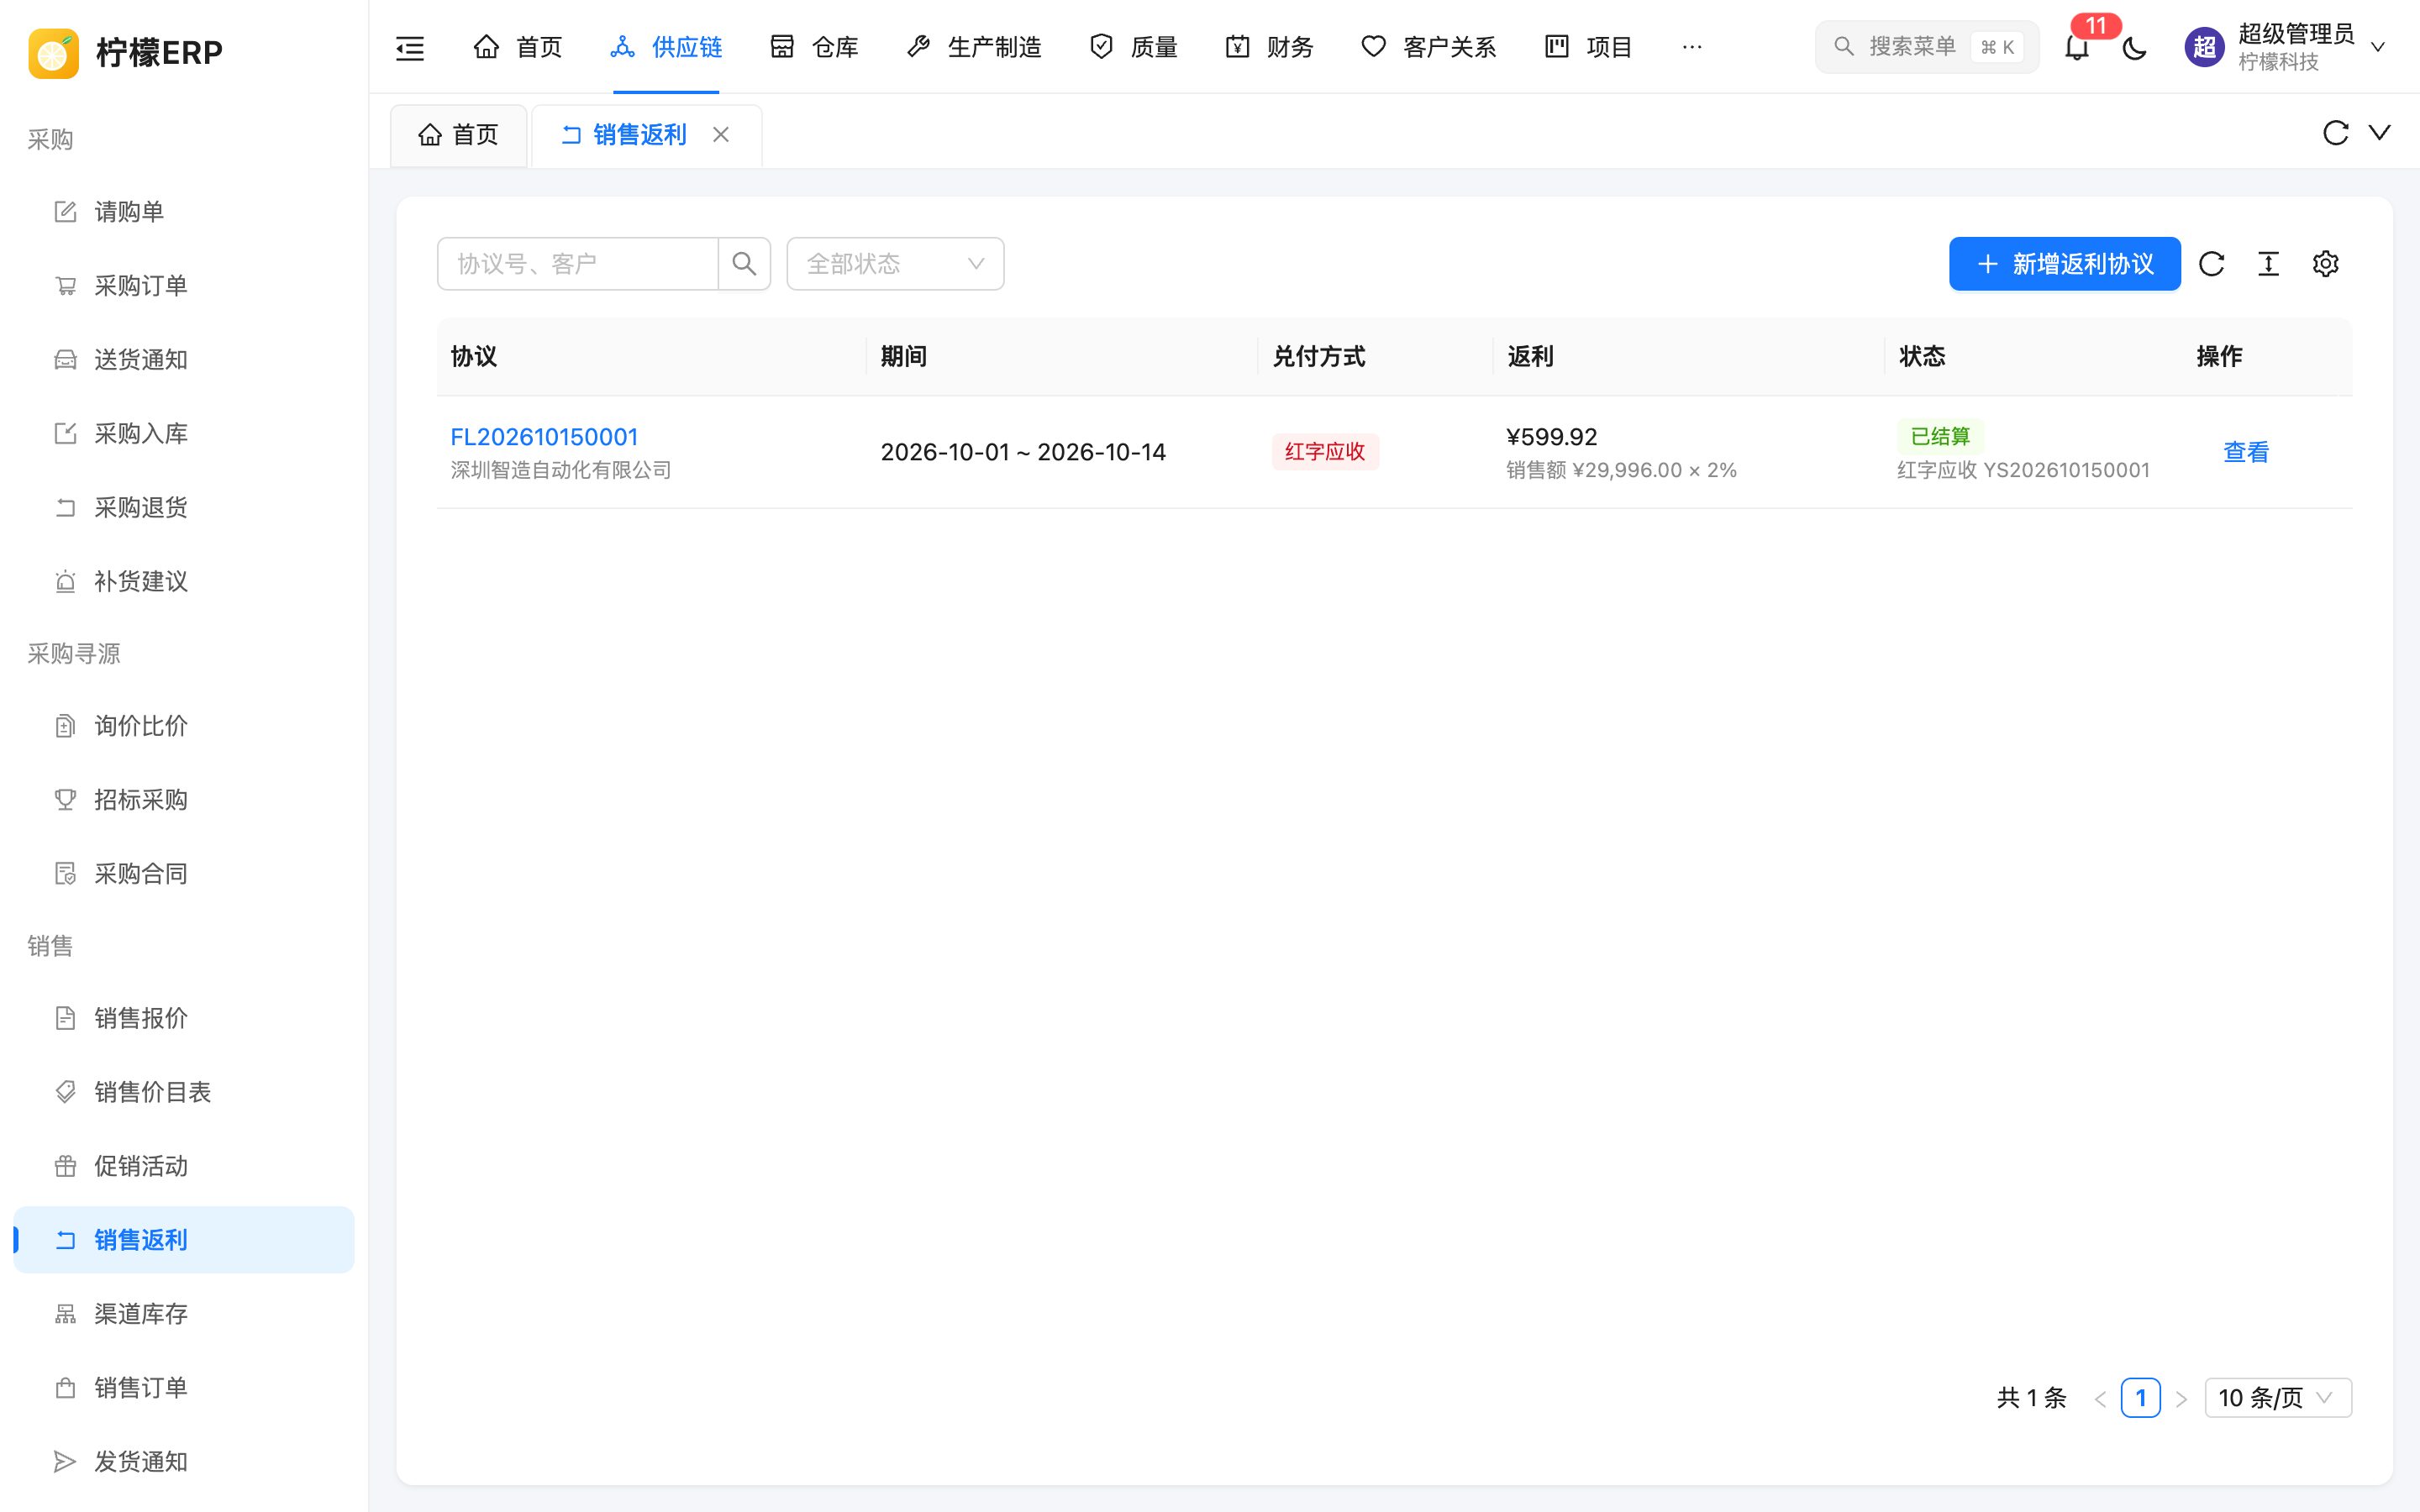Open the 10 条/页 page size dropdown
This screenshot has height=1512, width=2420.
click(x=2278, y=1398)
